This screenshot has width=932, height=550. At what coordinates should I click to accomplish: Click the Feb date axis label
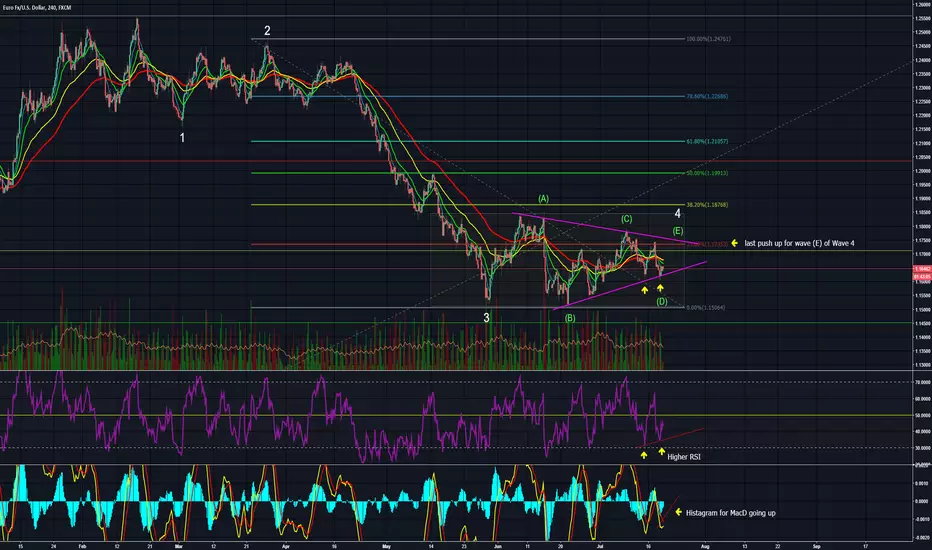(83, 546)
